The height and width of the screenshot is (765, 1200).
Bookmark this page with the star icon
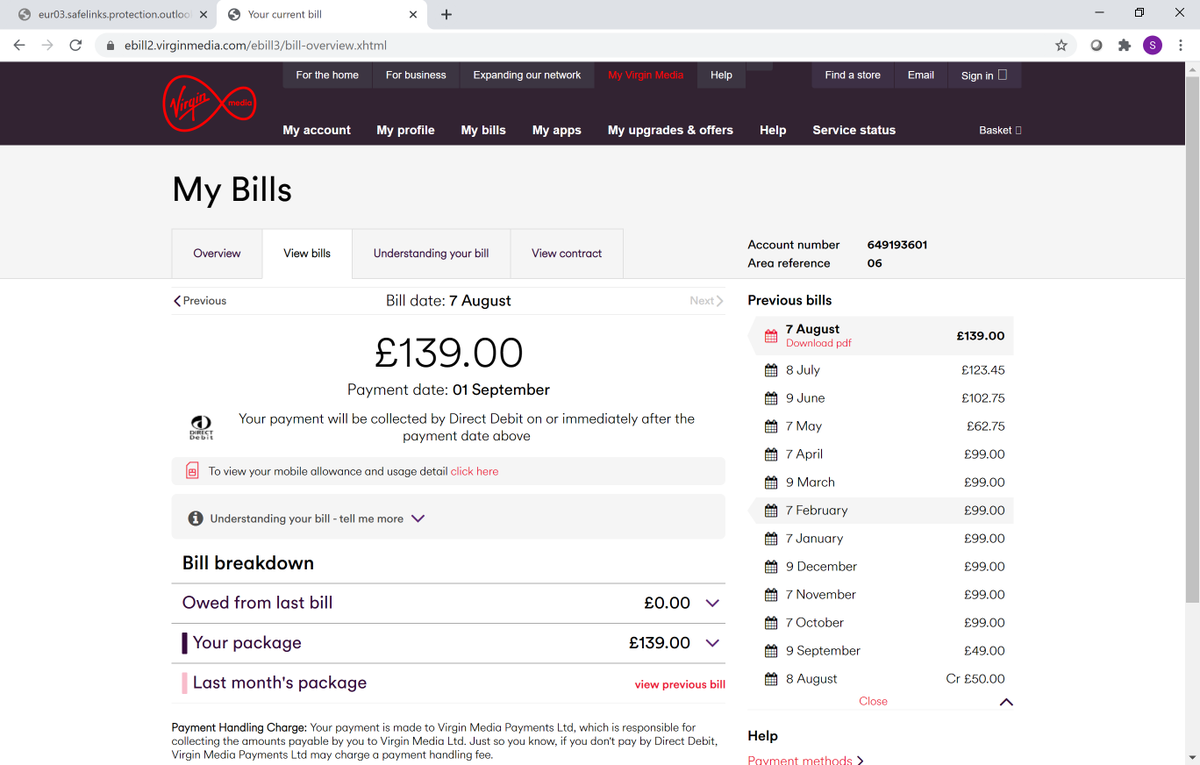1061,45
